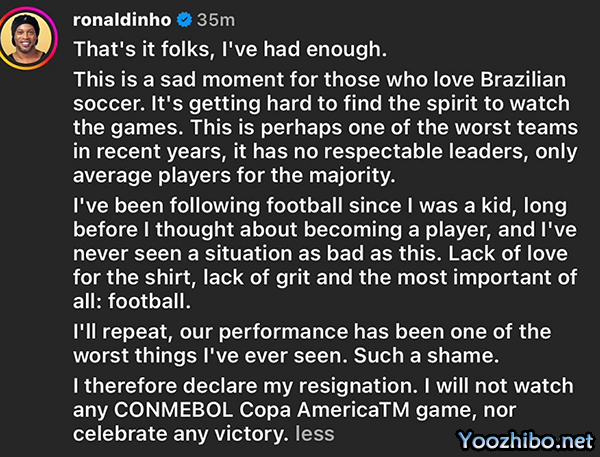This screenshot has width=600, height=457.
Task: Open the ronaldinho username profile link
Action: 121,19
